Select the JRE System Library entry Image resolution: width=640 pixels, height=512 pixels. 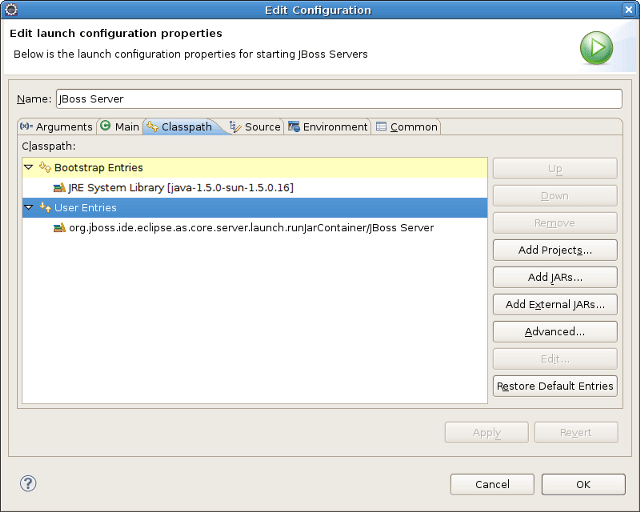pos(180,188)
